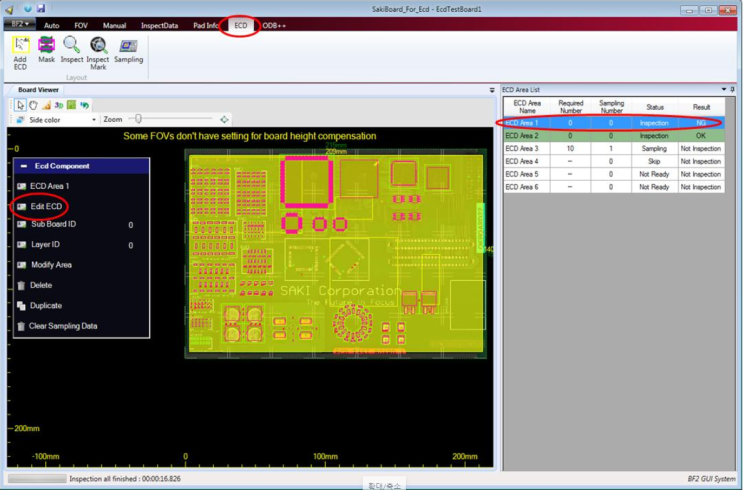Open the Inspect Mark tool
Image resolution: width=743 pixels, height=490 pixels.
point(98,45)
